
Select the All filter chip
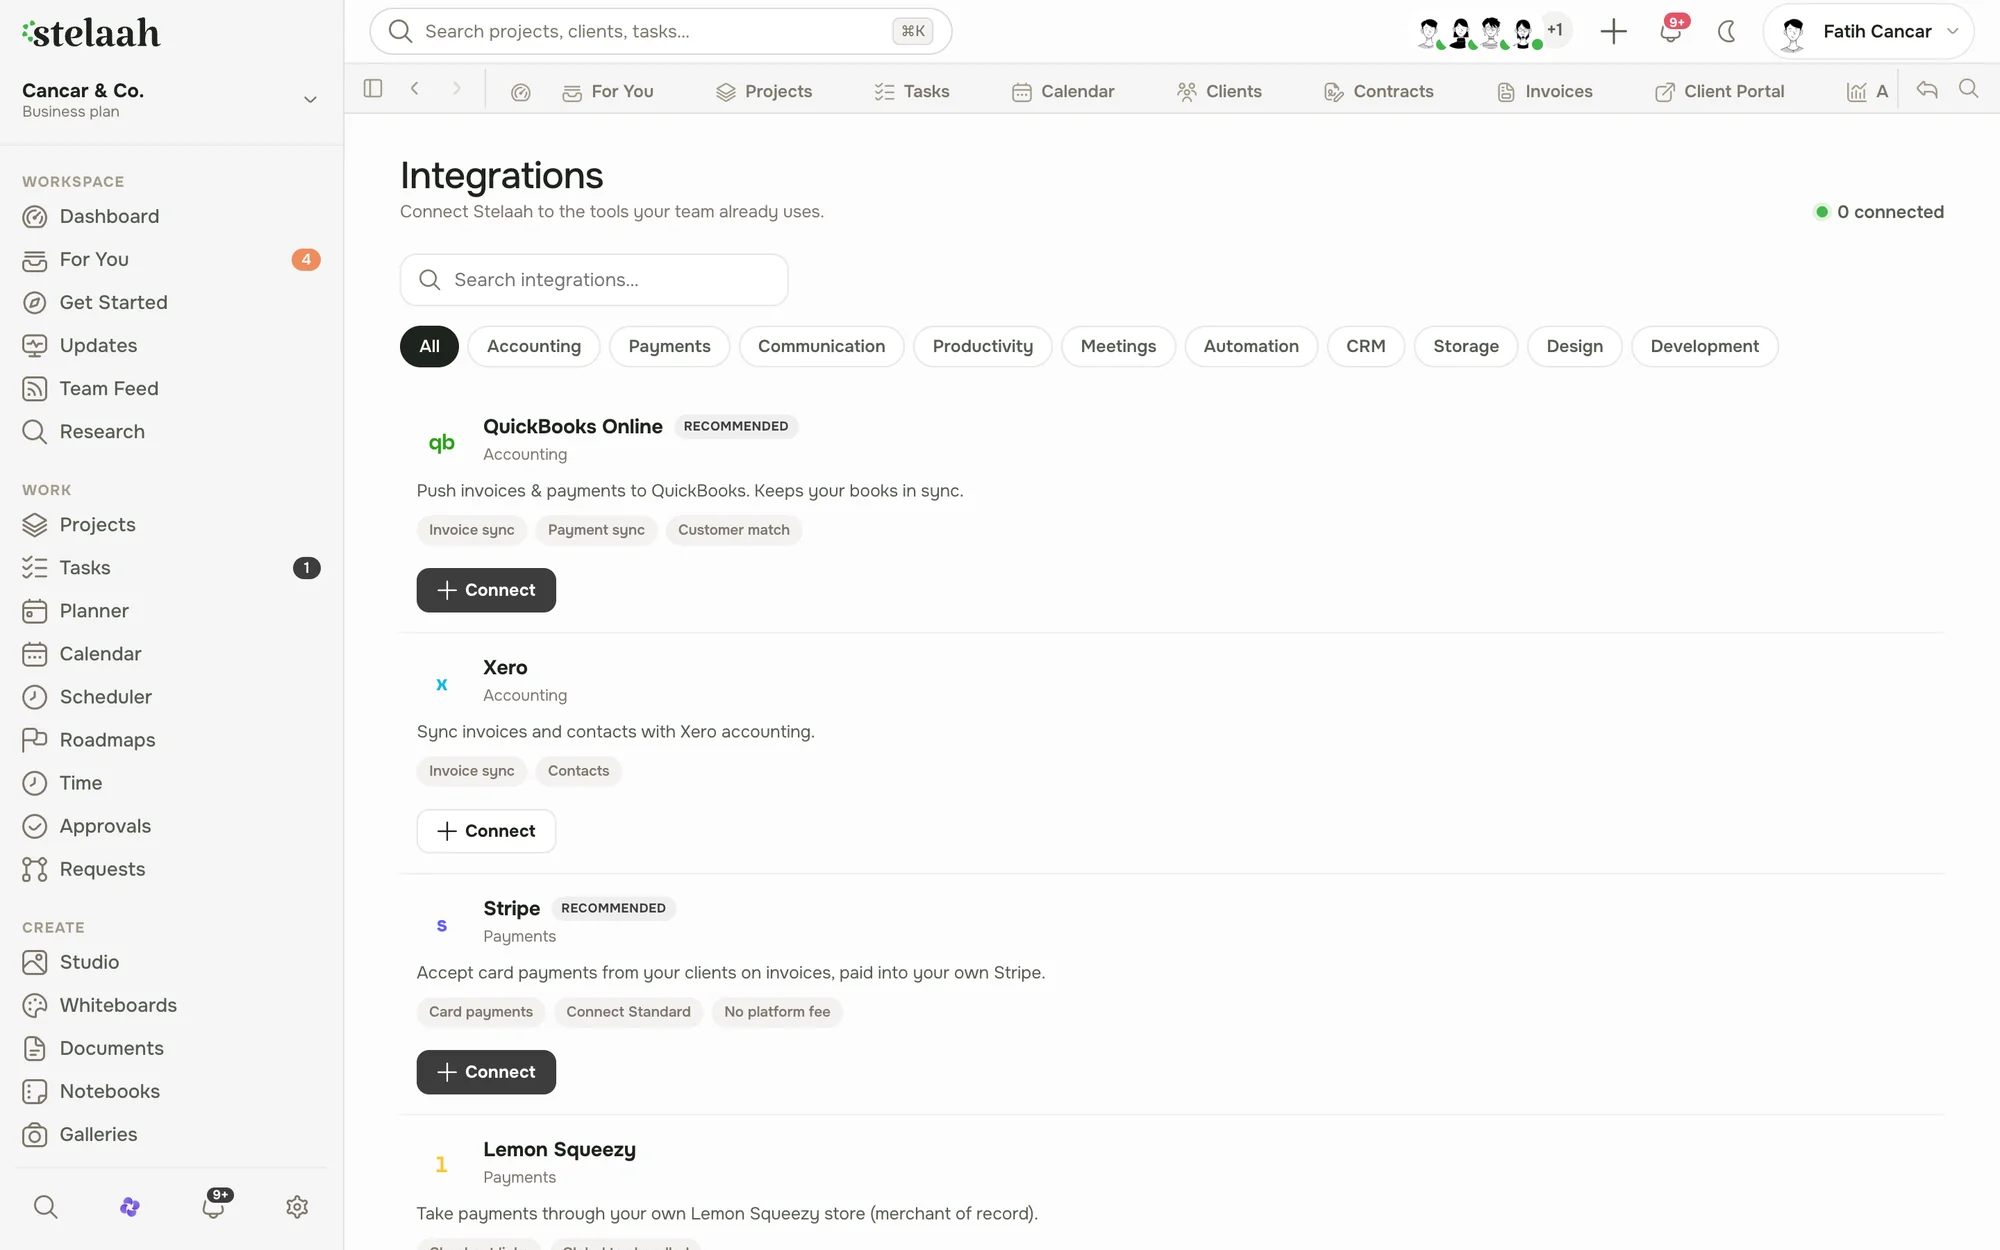point(429,346)
